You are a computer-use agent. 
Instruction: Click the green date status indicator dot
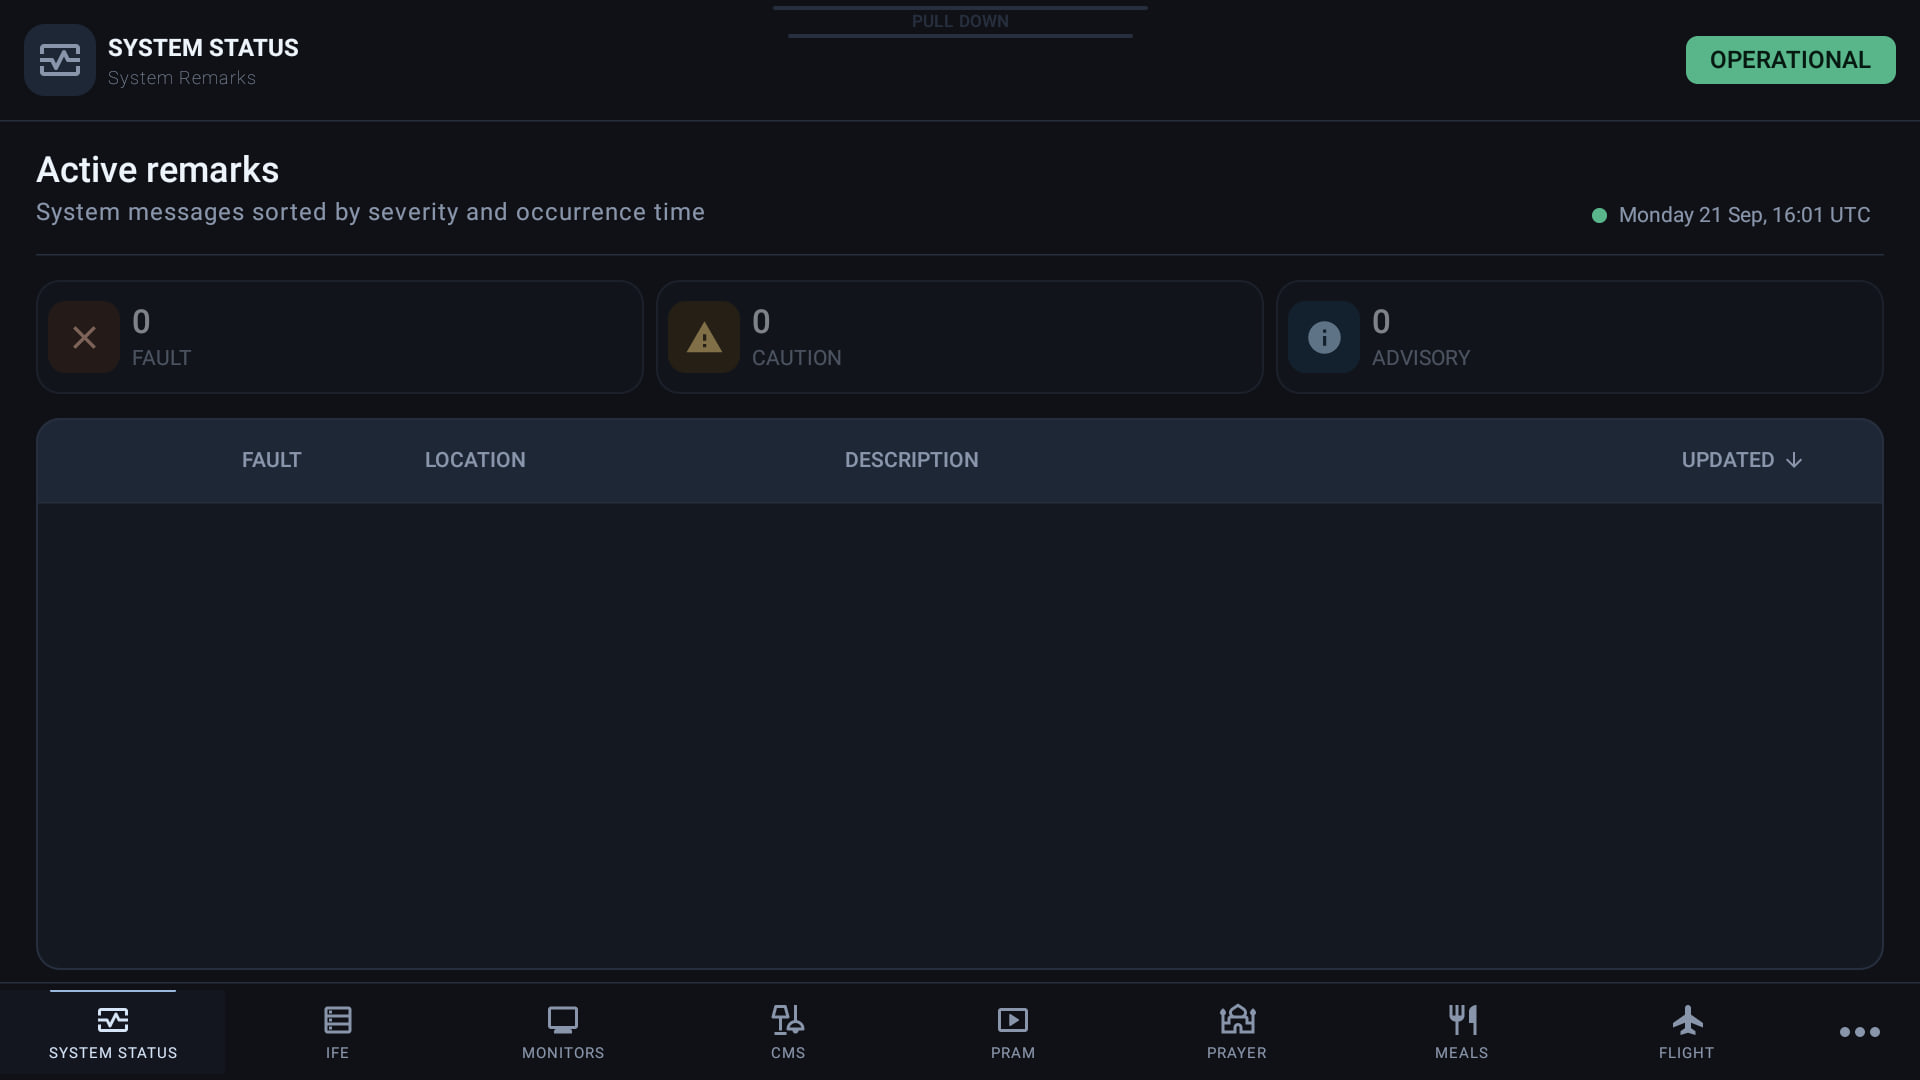1599,215
